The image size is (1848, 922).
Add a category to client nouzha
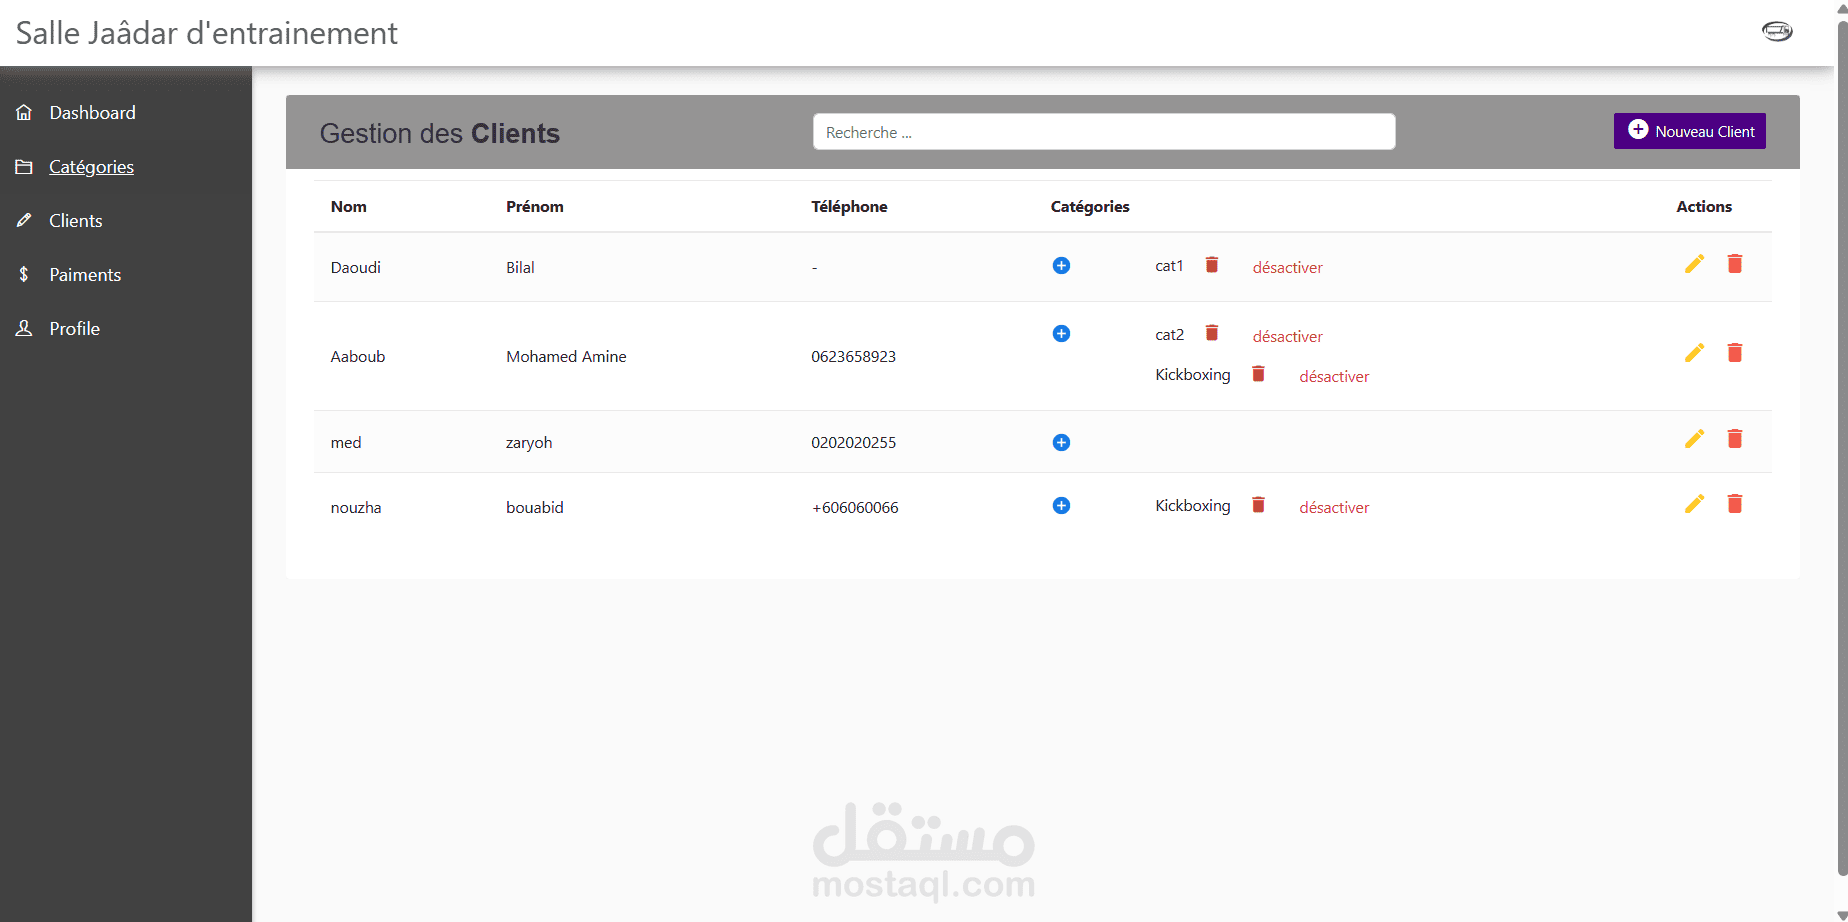(x=1061, y=505)
